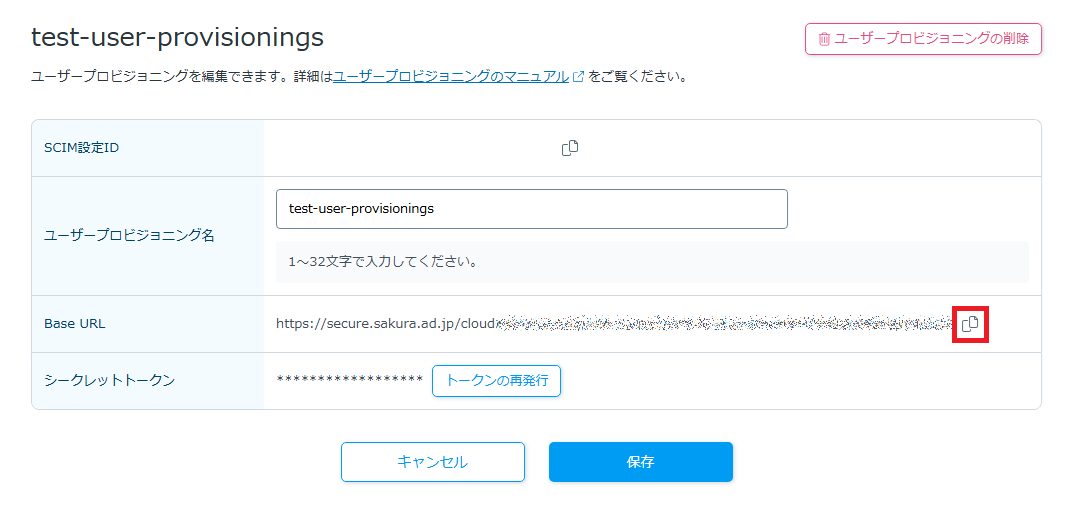1072x509 pixels.
Task: Copy the Base URL to clipboard
Action: click(x=970, y=324)
